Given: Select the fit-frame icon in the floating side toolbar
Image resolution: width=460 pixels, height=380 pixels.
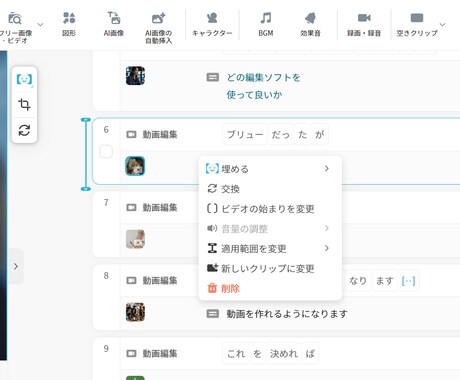Looking at the screenshot, I should point(24,79).
